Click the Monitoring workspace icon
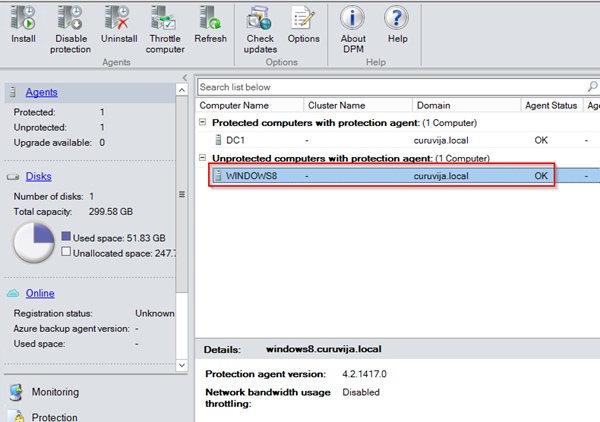This screenshot has width=600, height=422. click(16, 393)
